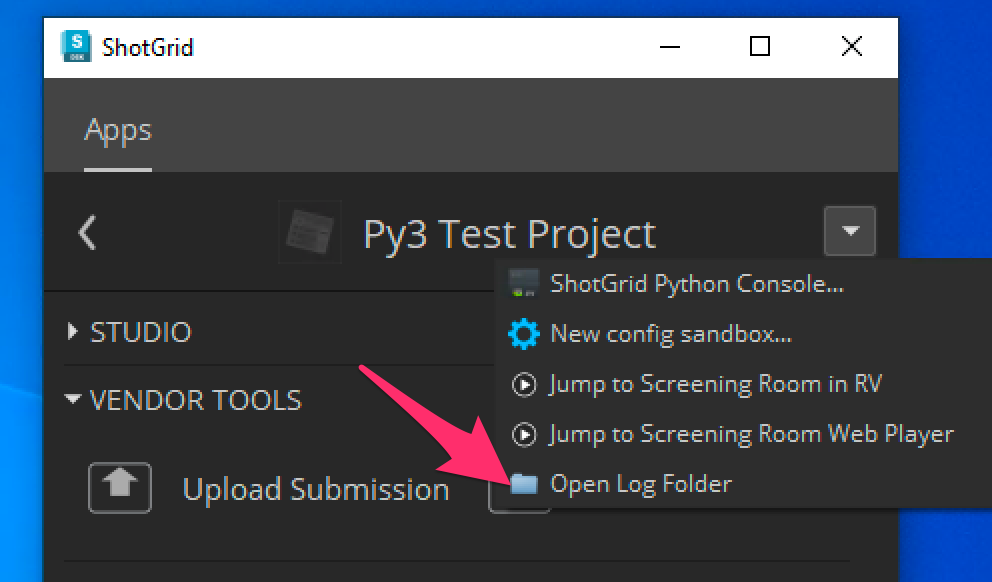Click the Upload Submission arrow icon
This screenshot has width=992, height=582.
point(120,488)
